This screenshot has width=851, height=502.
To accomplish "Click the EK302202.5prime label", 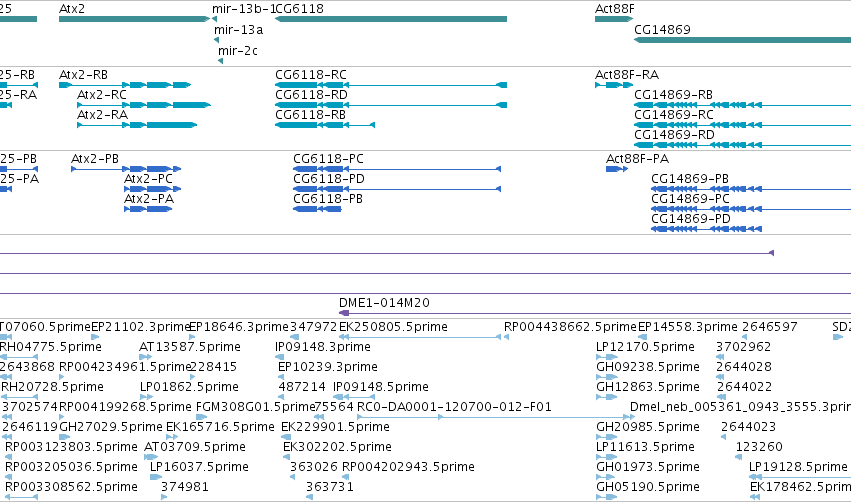I will pos(337,447).
